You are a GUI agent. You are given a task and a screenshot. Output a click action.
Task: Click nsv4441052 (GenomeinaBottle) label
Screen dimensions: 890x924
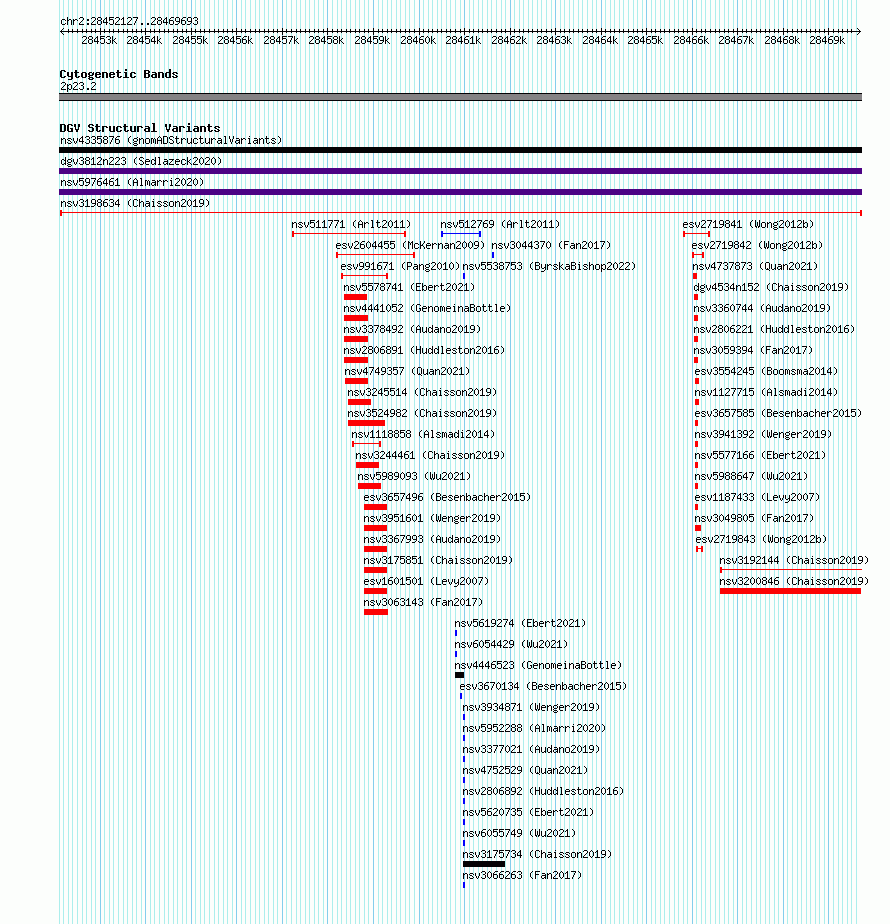click(x=427, y=308)
